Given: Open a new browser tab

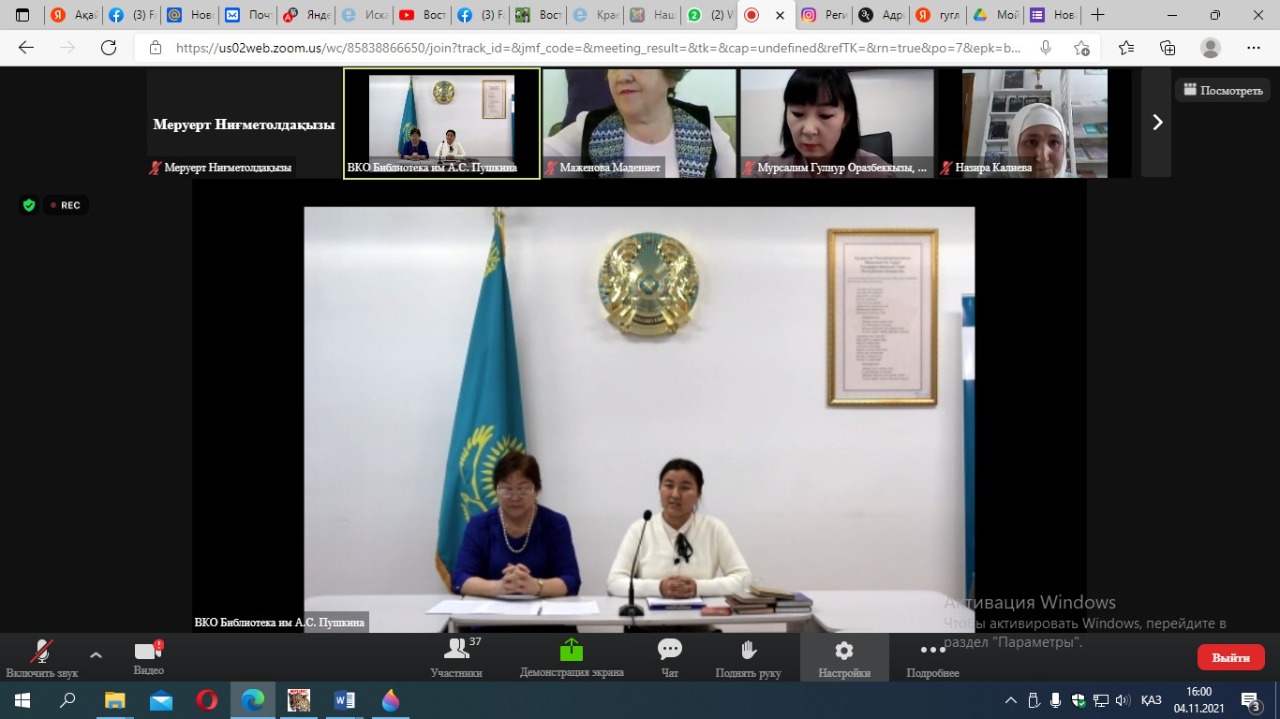Looking at the screenshot, I should click(1098, 15).
